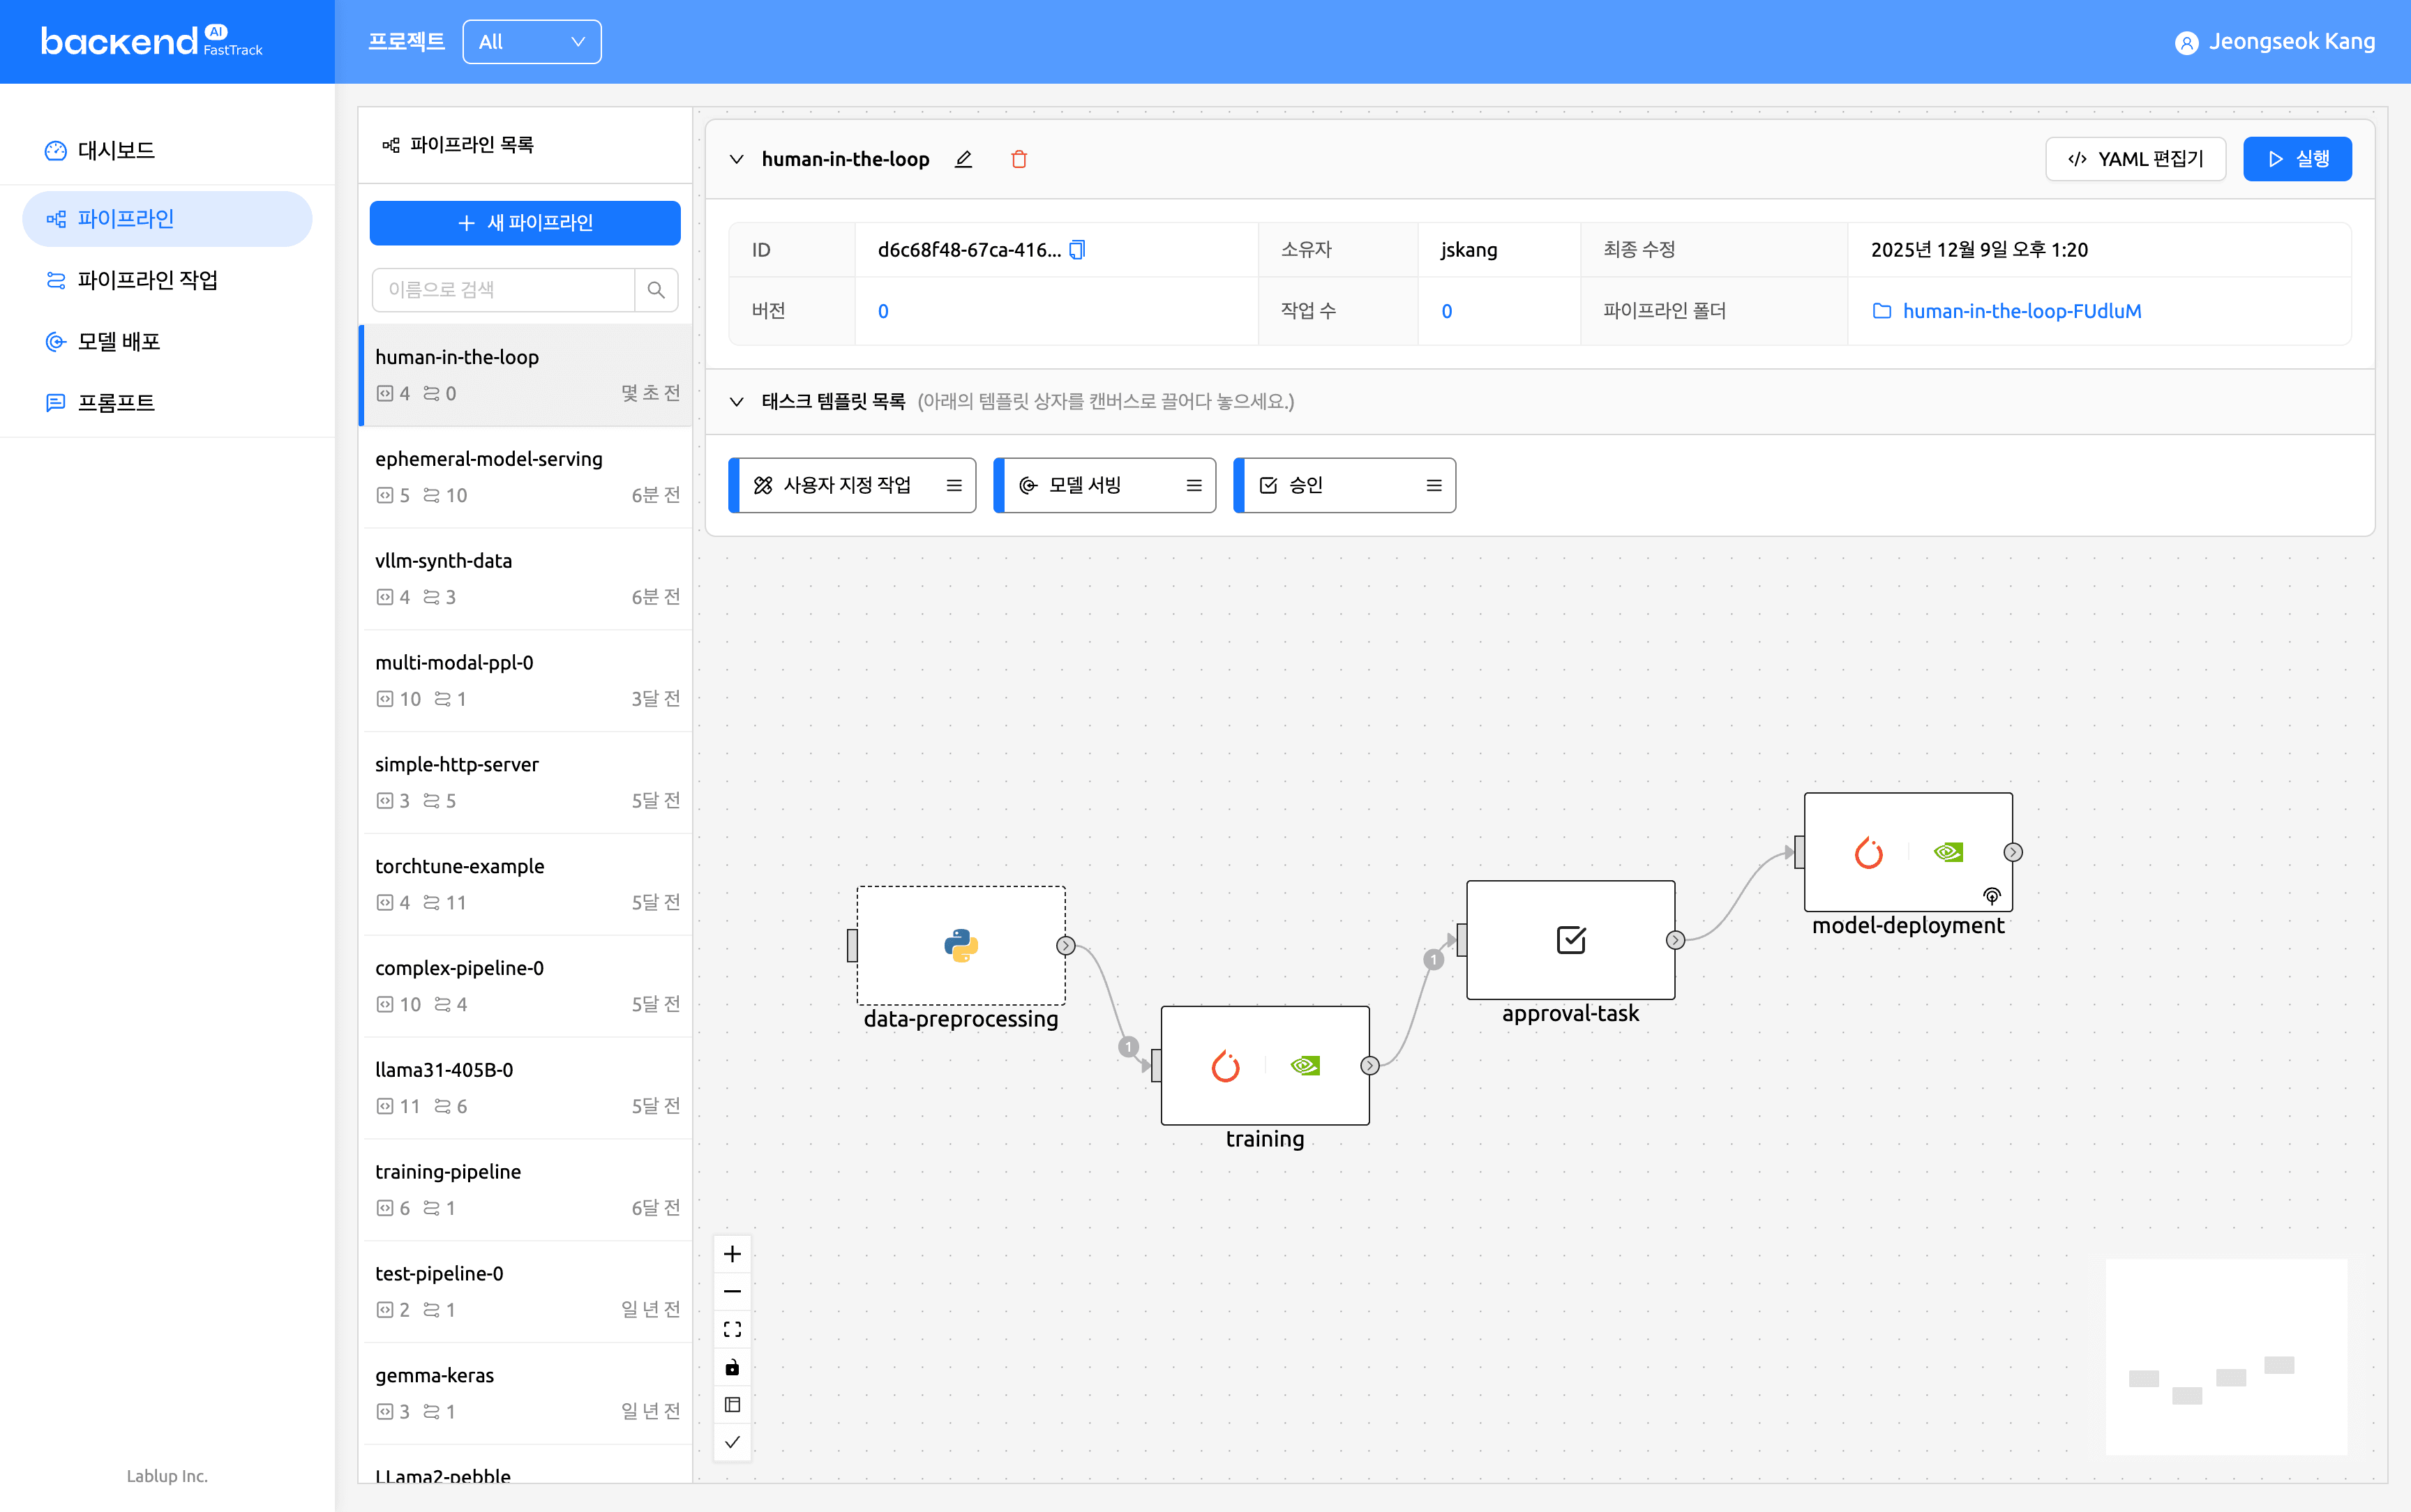Go to 모델 배포 in the sidebar
The height and width of the screenshot is (1512, 2411).
(x=119, y=341)
